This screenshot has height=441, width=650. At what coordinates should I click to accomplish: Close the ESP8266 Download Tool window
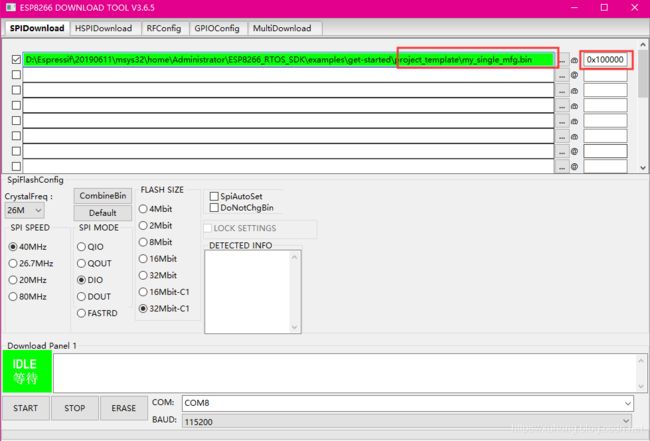(x=635, y=7)
